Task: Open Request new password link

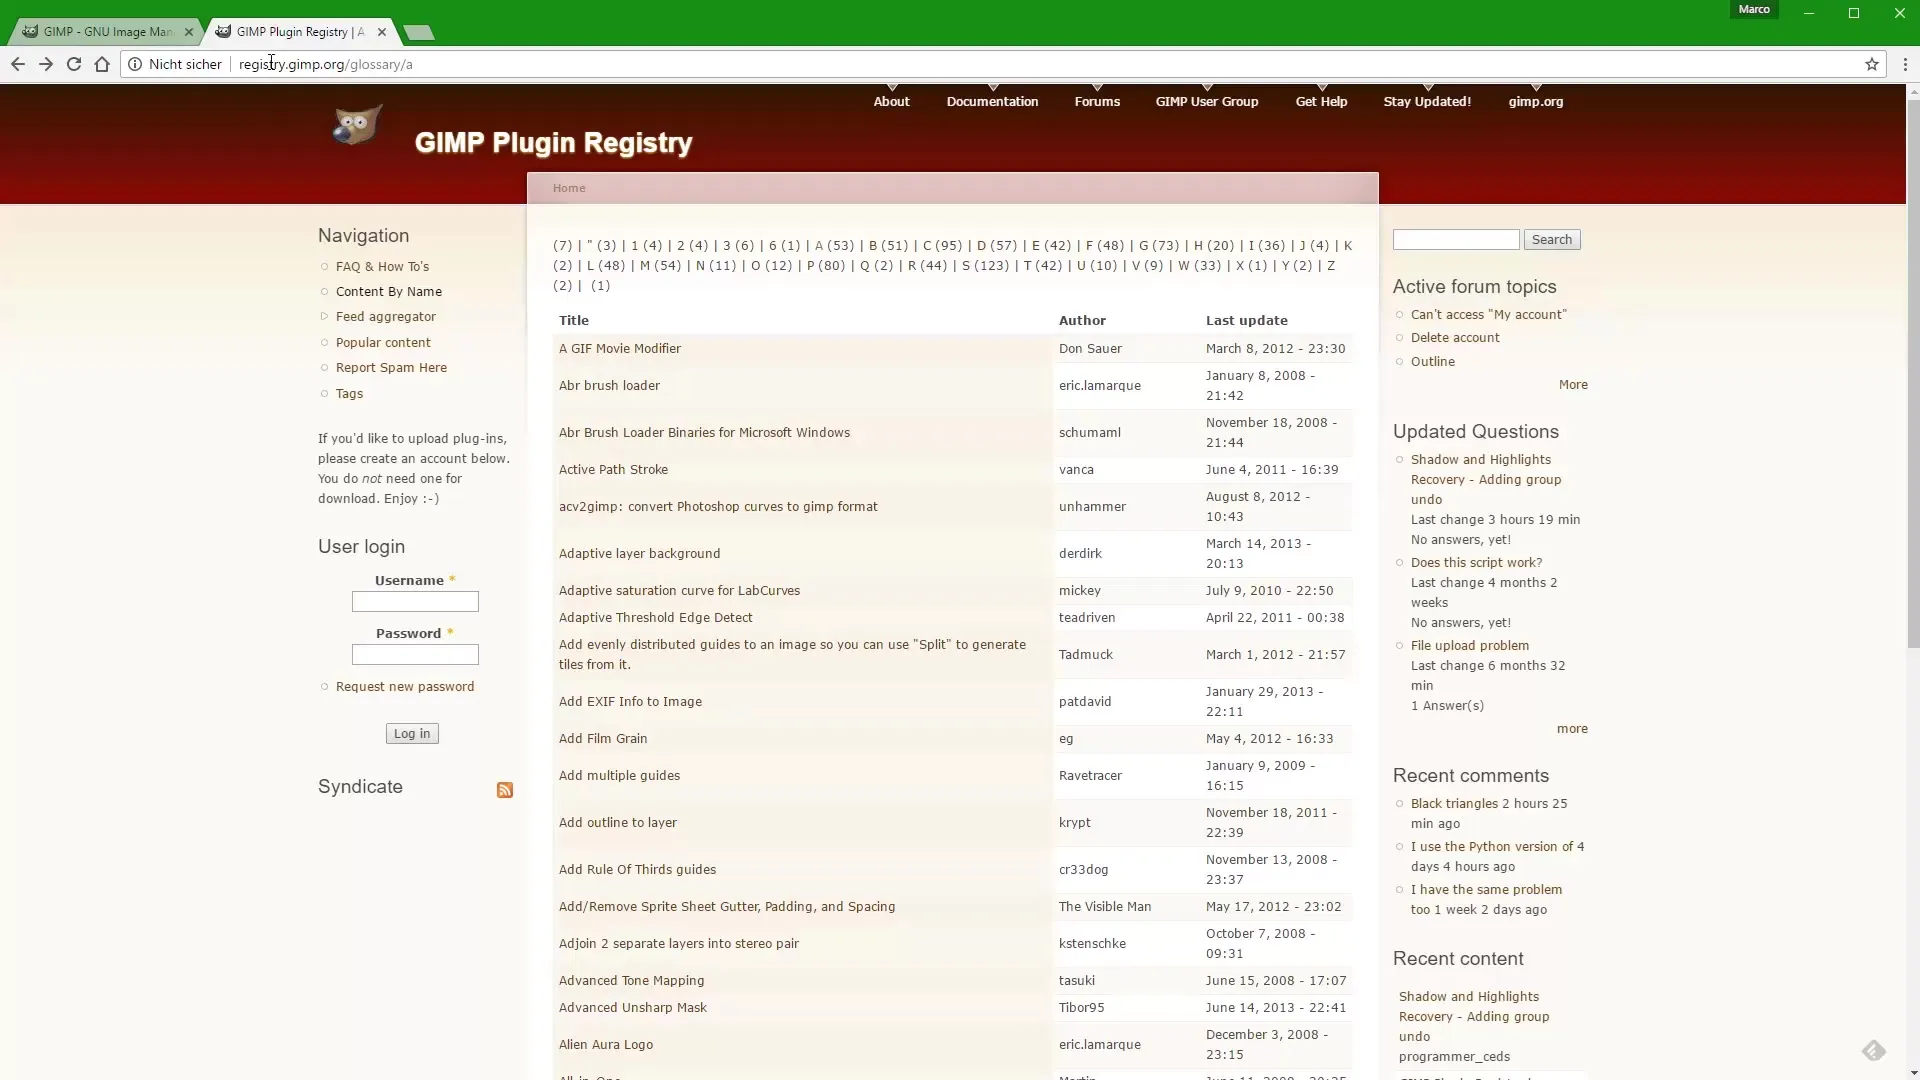Action: click(405, 687)
